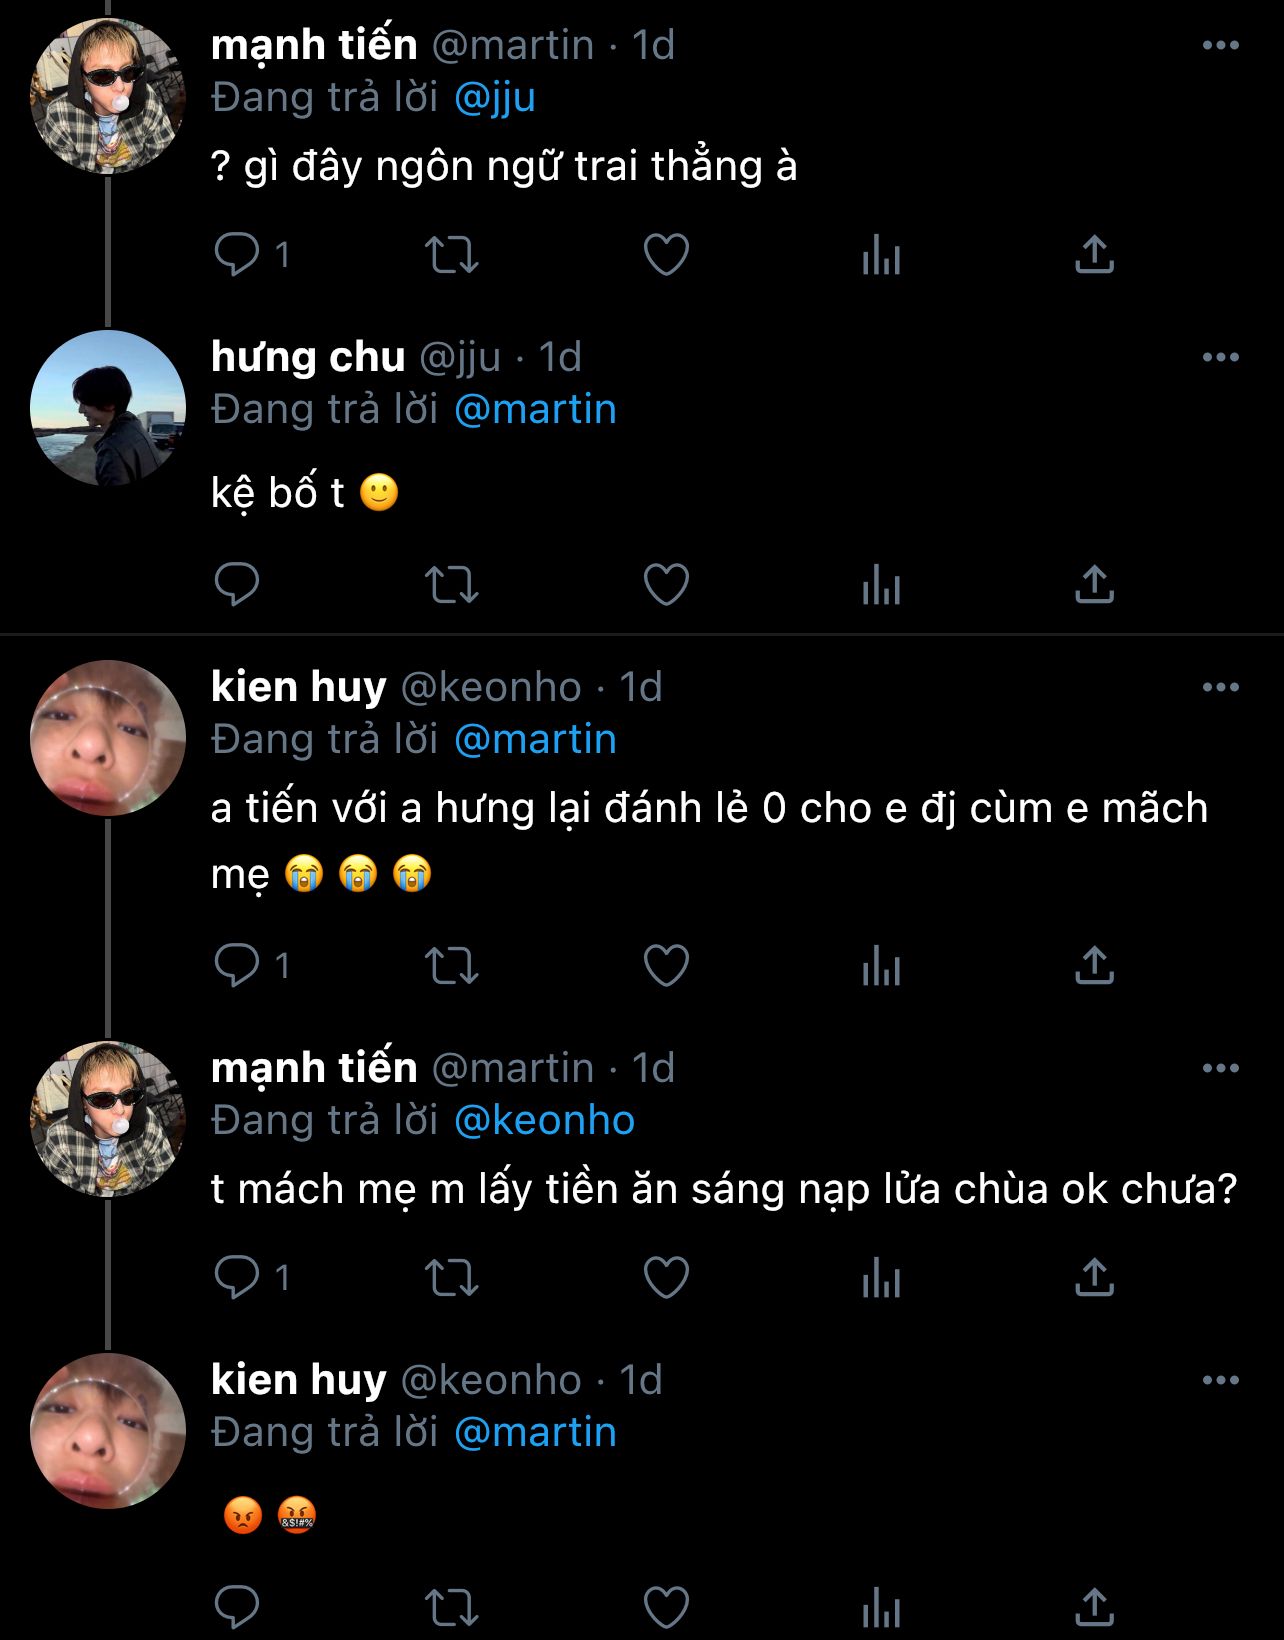Like kien huy's crying-emoji tweet
Image resolution: width=1284 pixels, height=1640 pixels.
click(x=666, y=966)
